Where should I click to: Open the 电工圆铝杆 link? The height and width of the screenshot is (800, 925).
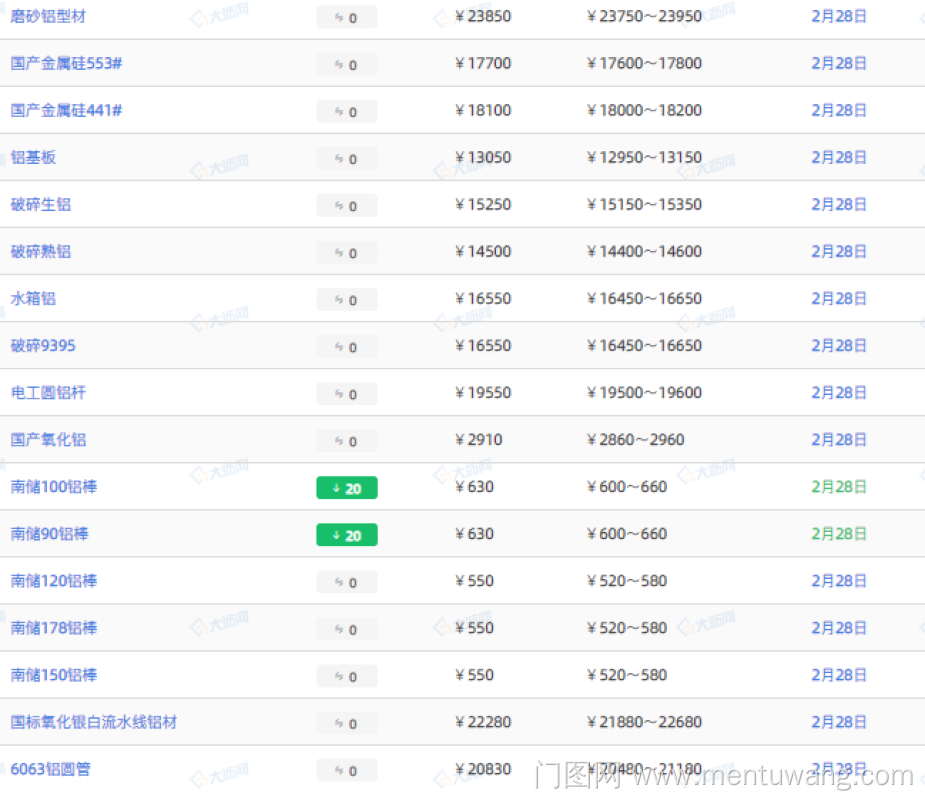48,392
